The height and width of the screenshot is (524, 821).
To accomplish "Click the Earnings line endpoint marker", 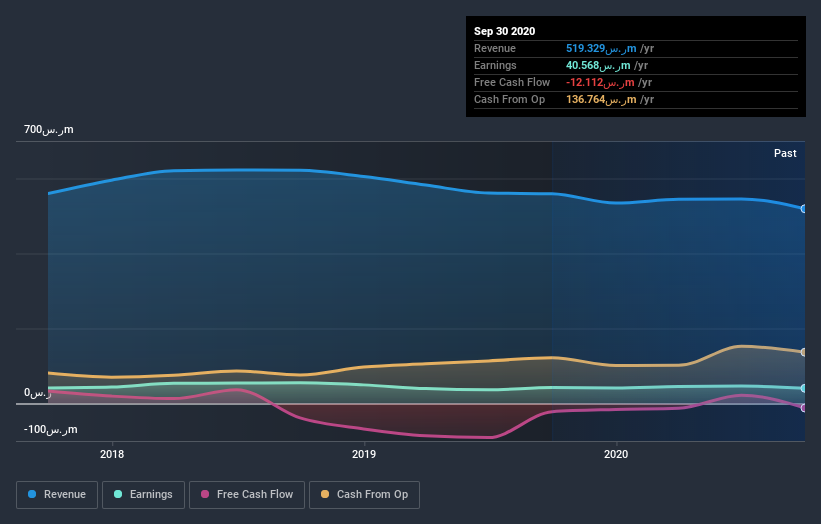I will (804, 388).
